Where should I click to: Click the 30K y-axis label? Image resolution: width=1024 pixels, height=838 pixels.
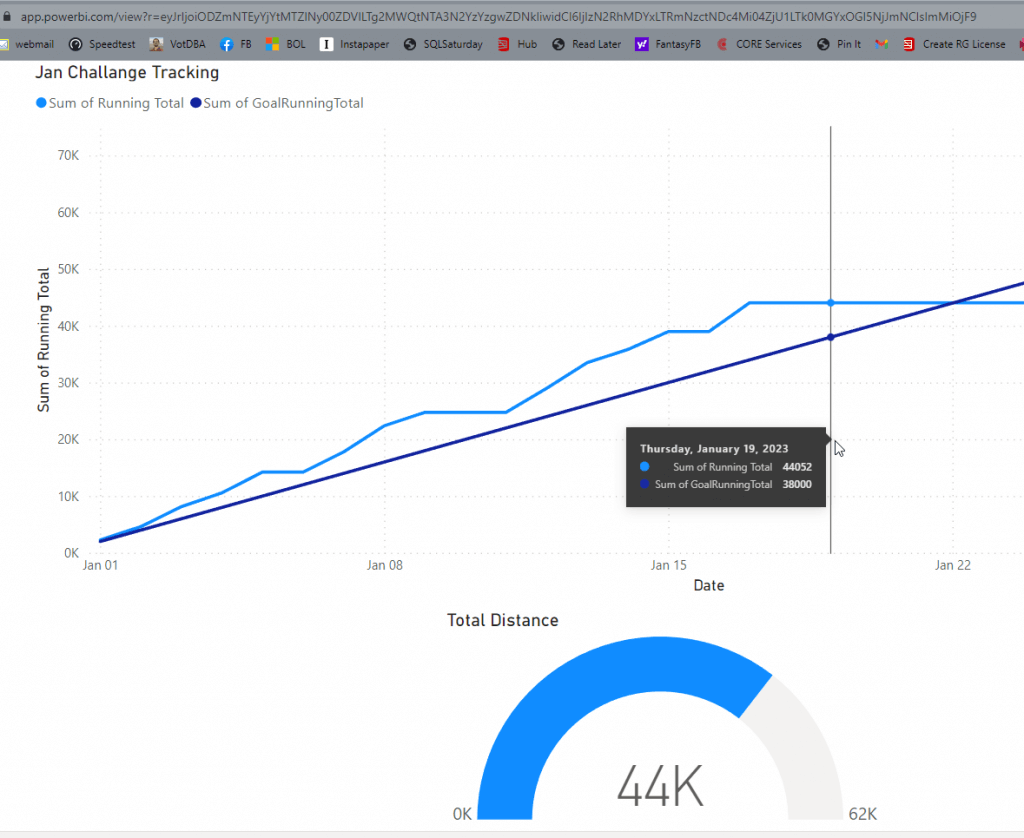point(69,383)
